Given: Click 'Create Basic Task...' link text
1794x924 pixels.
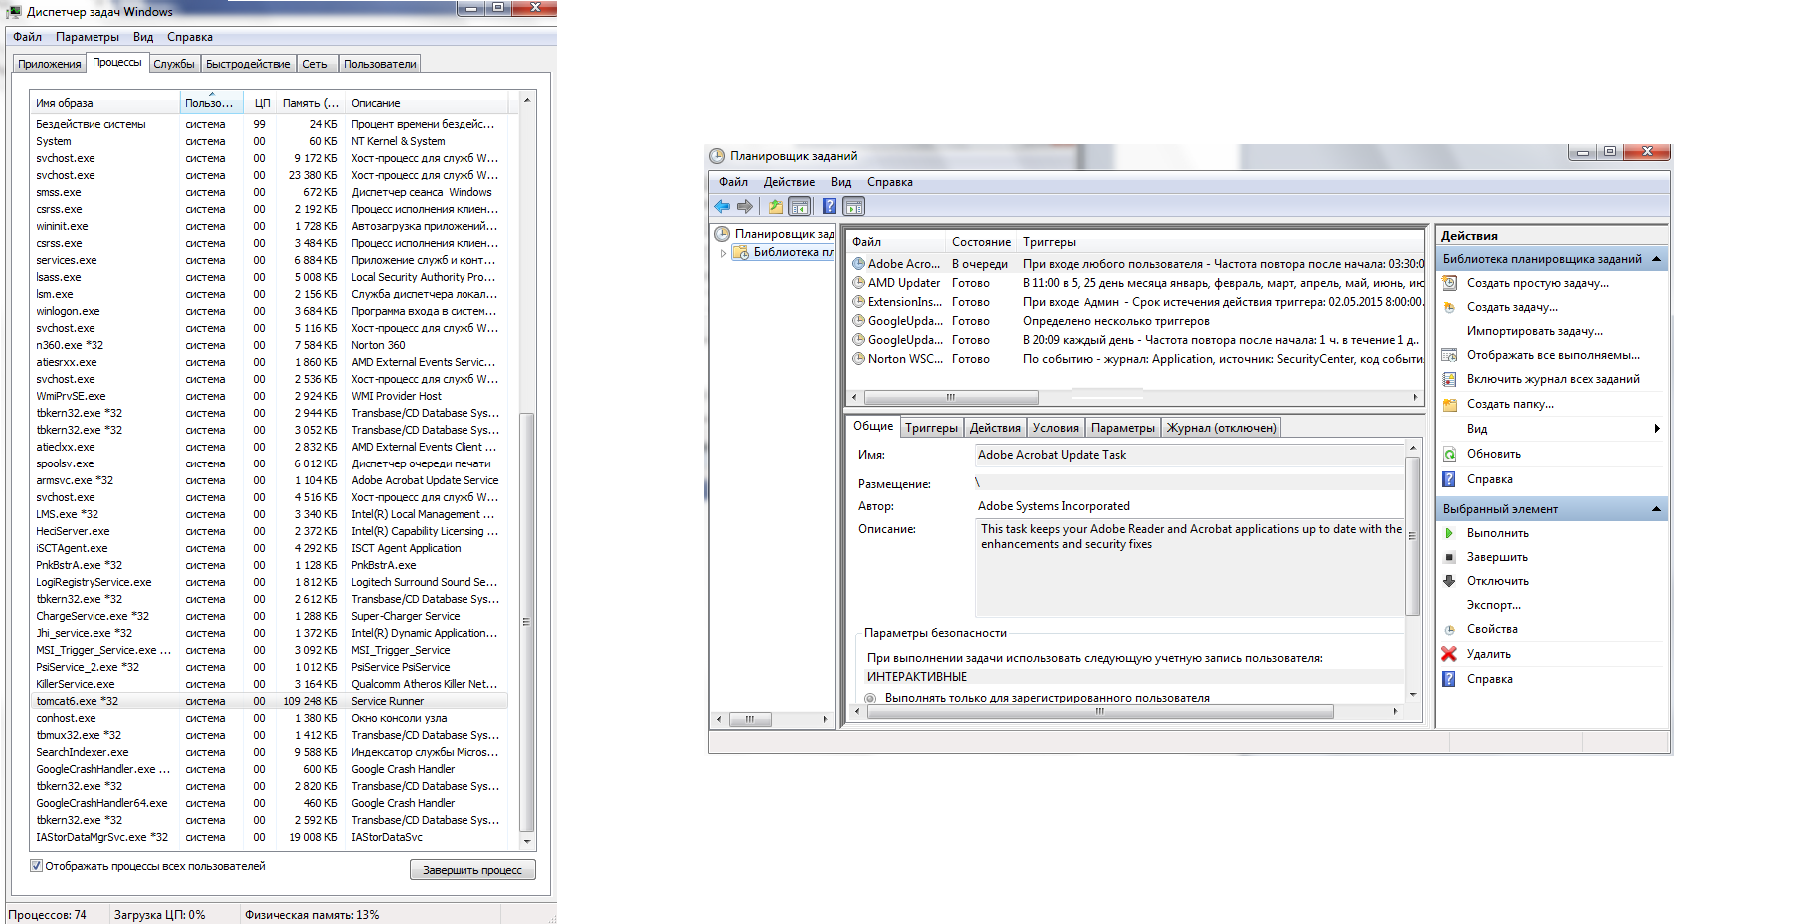Looking at the screenshot, I should point(1537,283).
